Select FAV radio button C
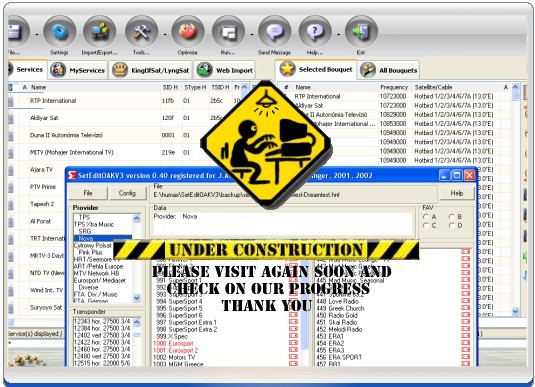 [426, 226]
